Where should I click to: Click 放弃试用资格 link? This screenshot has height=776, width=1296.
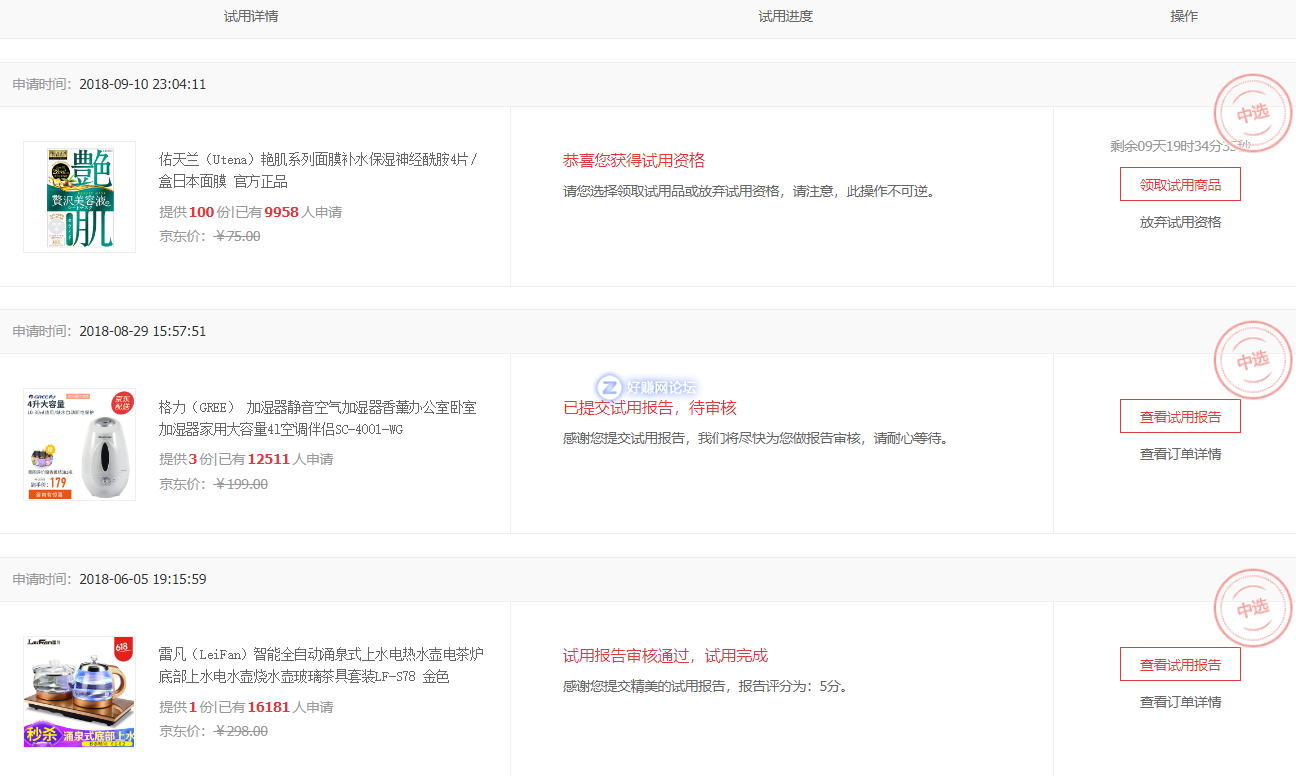point(1180,222)
